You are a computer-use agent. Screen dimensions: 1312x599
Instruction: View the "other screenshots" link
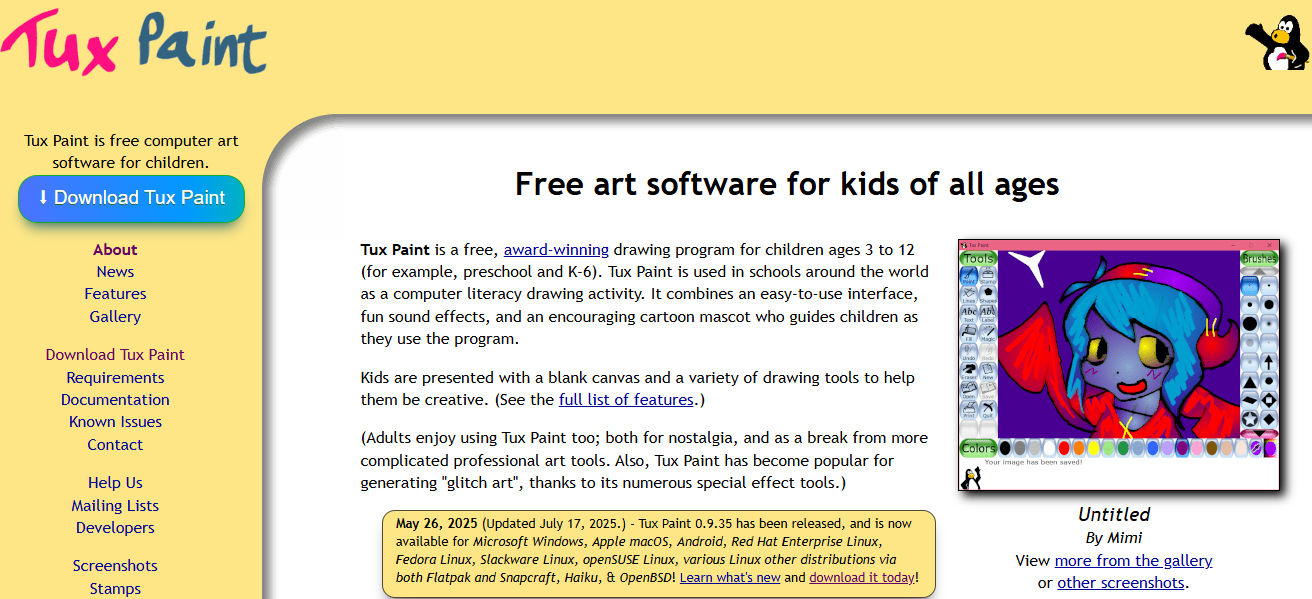coord(1121,583)
